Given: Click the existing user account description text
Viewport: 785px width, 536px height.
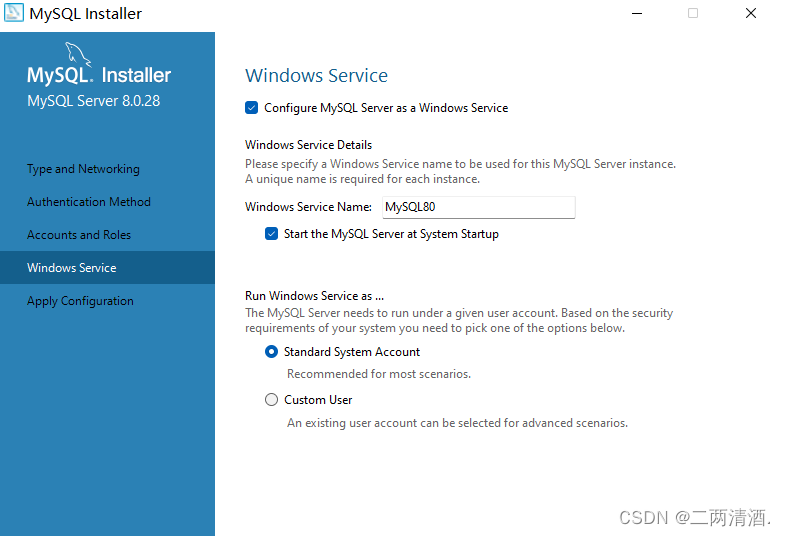Looking at the screenshot, I should (457, 423).
